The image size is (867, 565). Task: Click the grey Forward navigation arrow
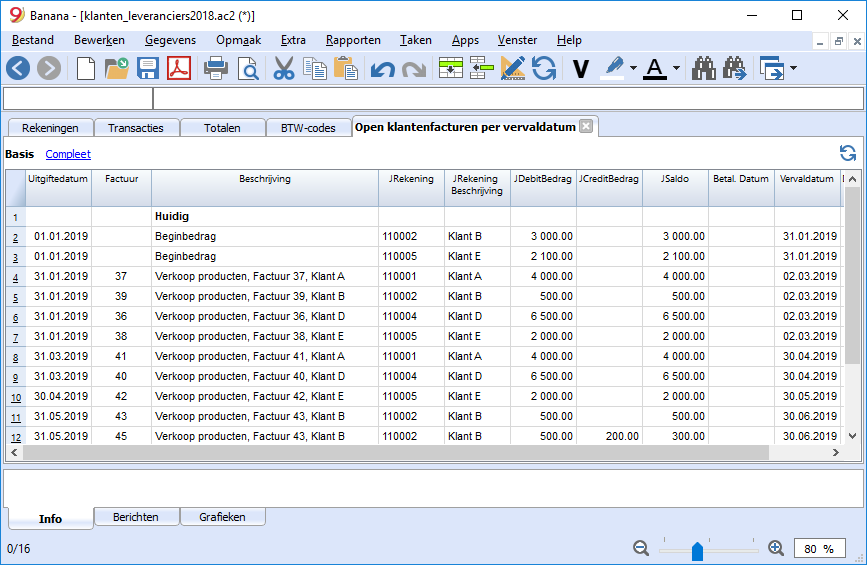(49, 69)
